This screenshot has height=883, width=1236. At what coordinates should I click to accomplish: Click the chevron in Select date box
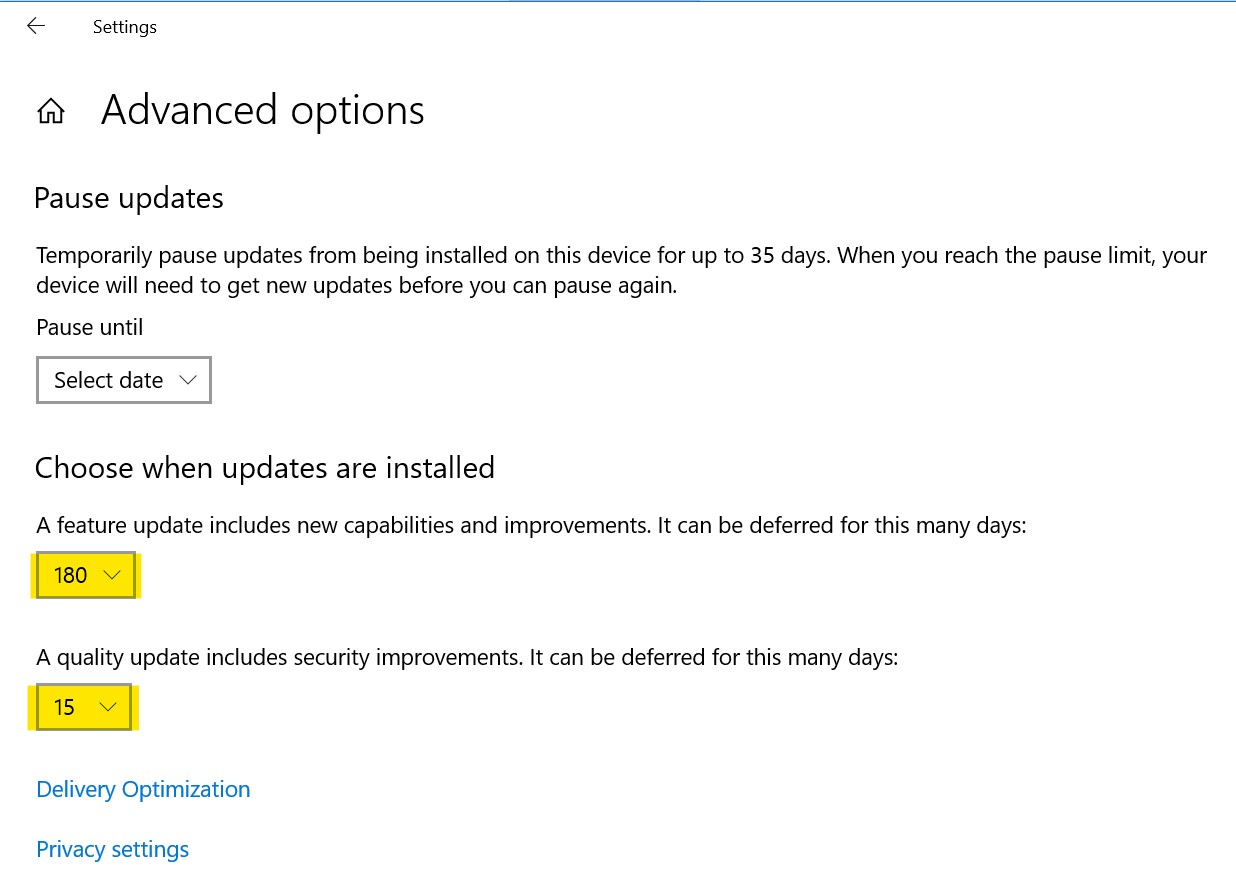coord(187,380)
